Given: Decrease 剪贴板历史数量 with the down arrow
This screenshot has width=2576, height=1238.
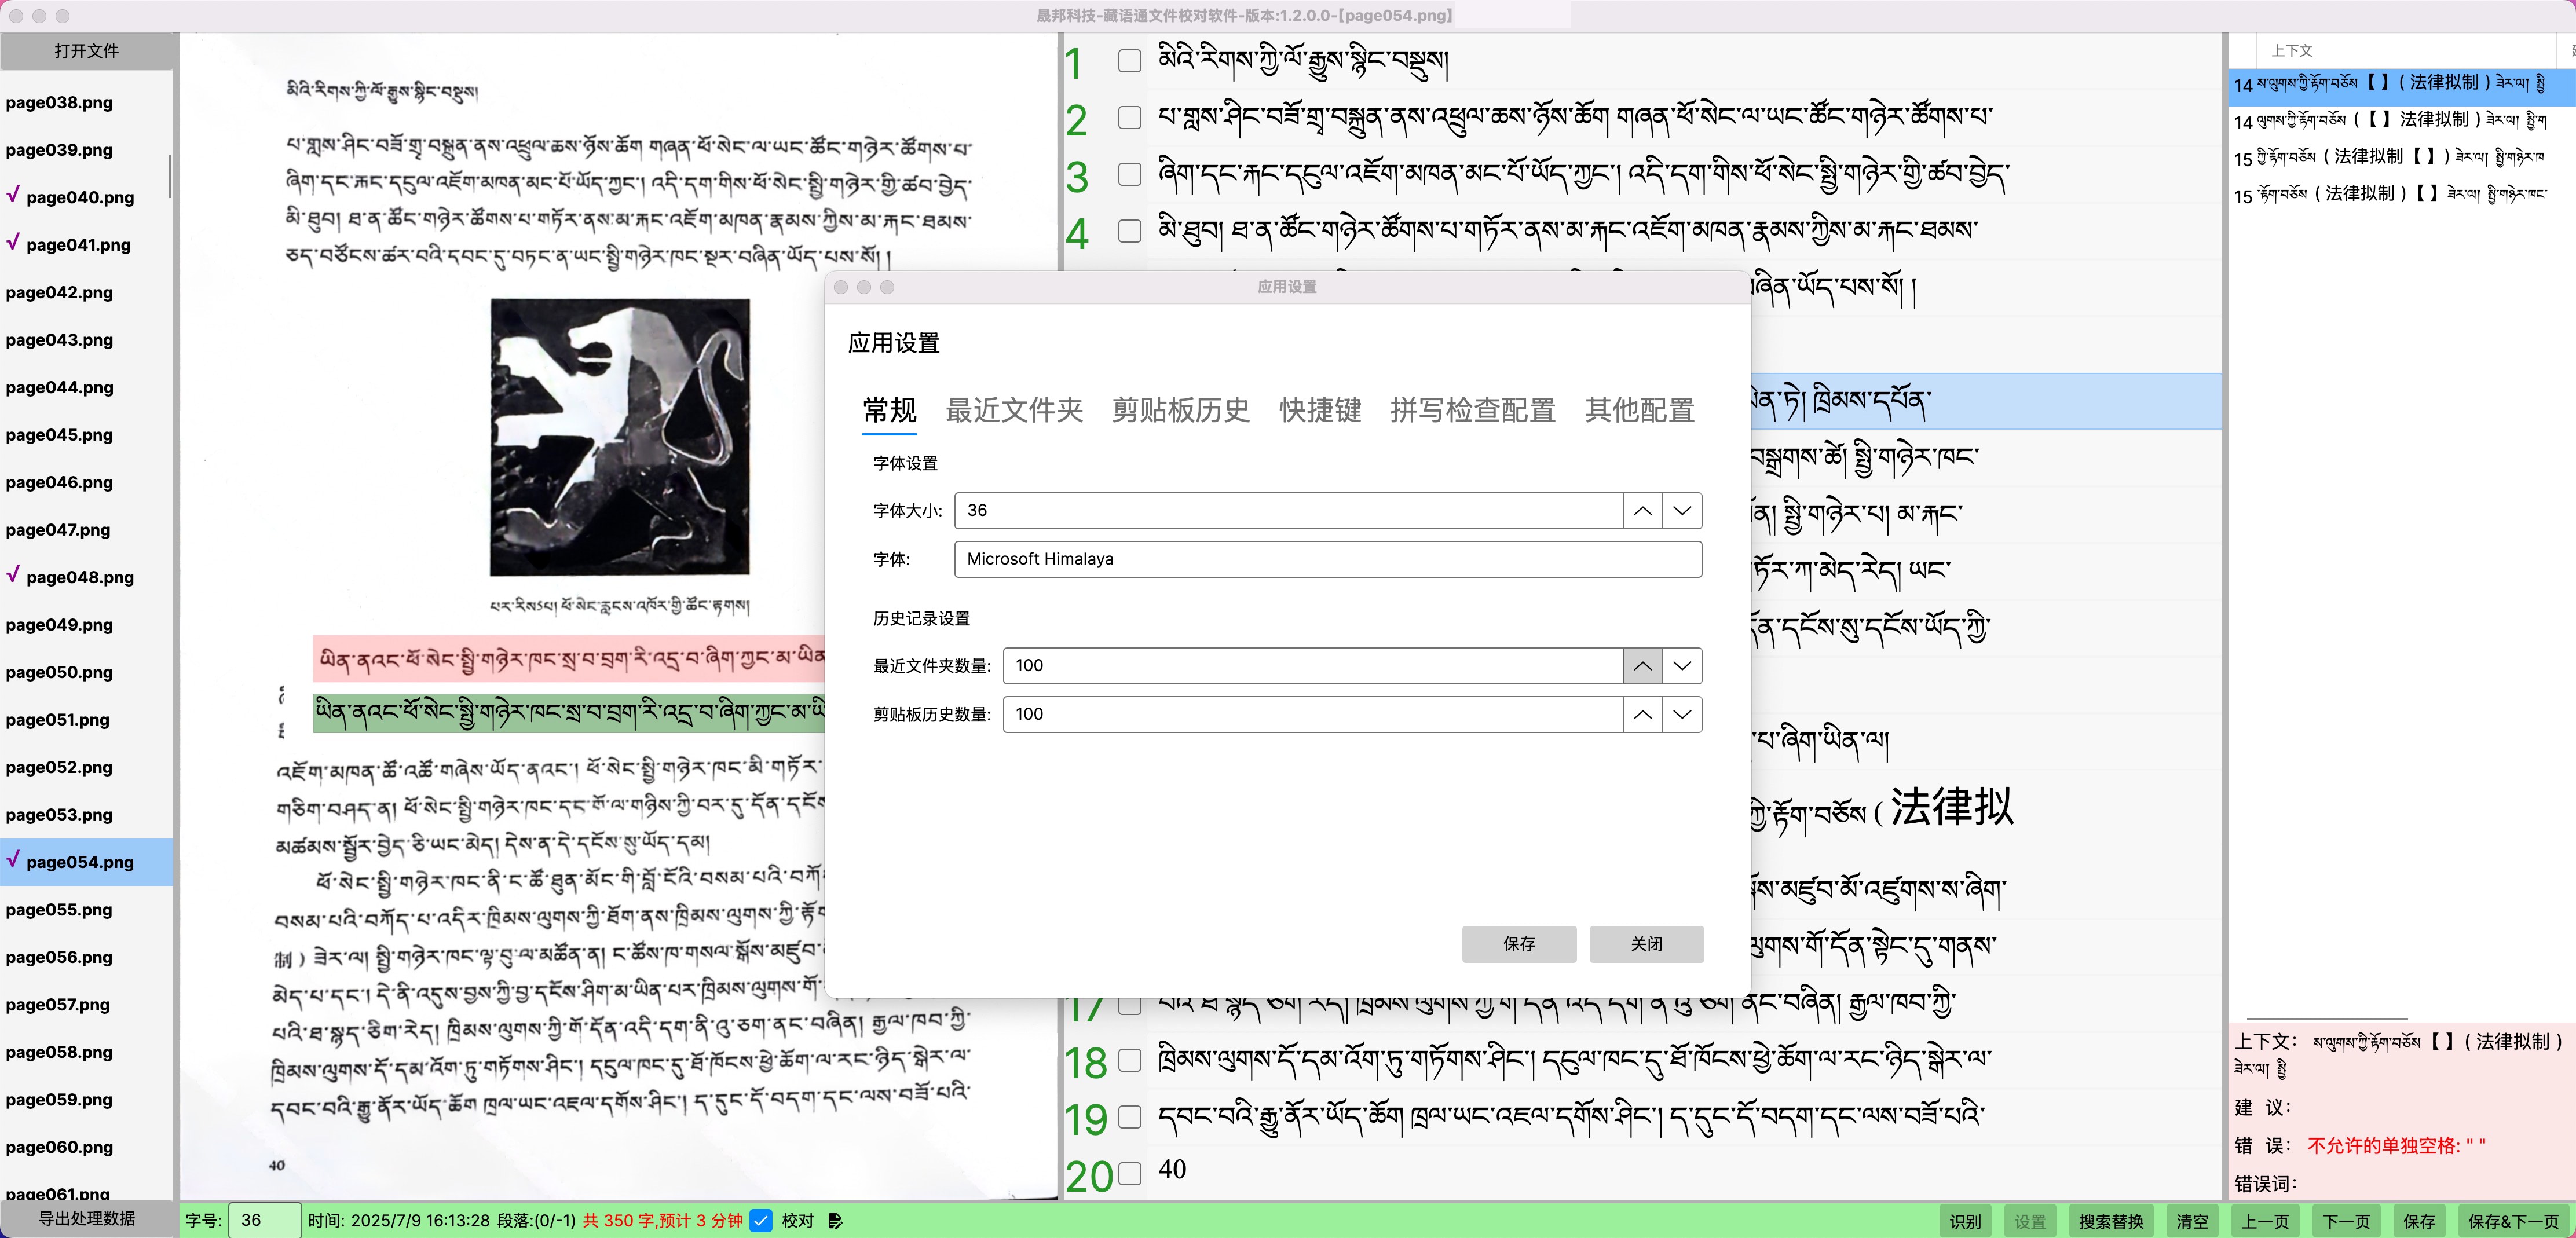Looking at the screenshot, I should 1682,715.
